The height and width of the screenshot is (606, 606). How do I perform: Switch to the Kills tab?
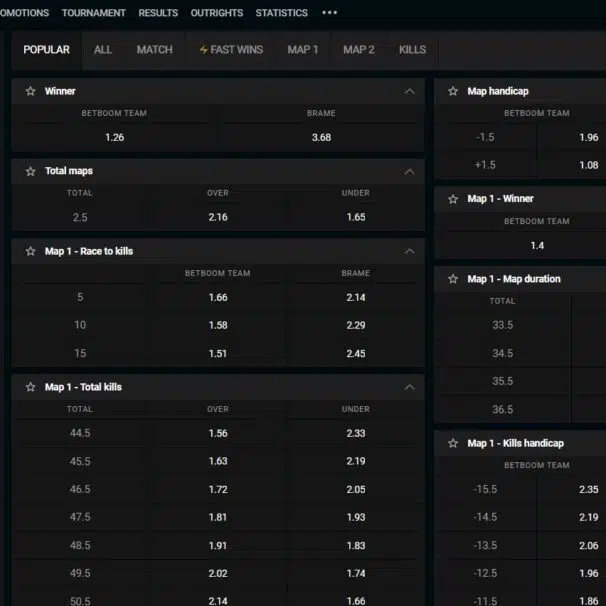pyautogui.click(x=412, y=50)
